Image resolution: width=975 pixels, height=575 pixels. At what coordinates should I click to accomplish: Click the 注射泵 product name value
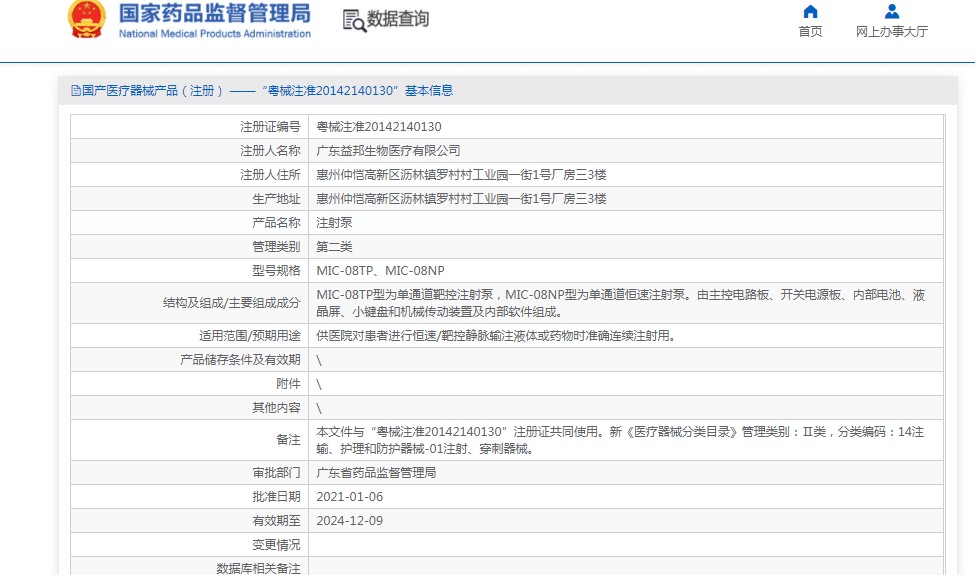(x=334, y=223)
